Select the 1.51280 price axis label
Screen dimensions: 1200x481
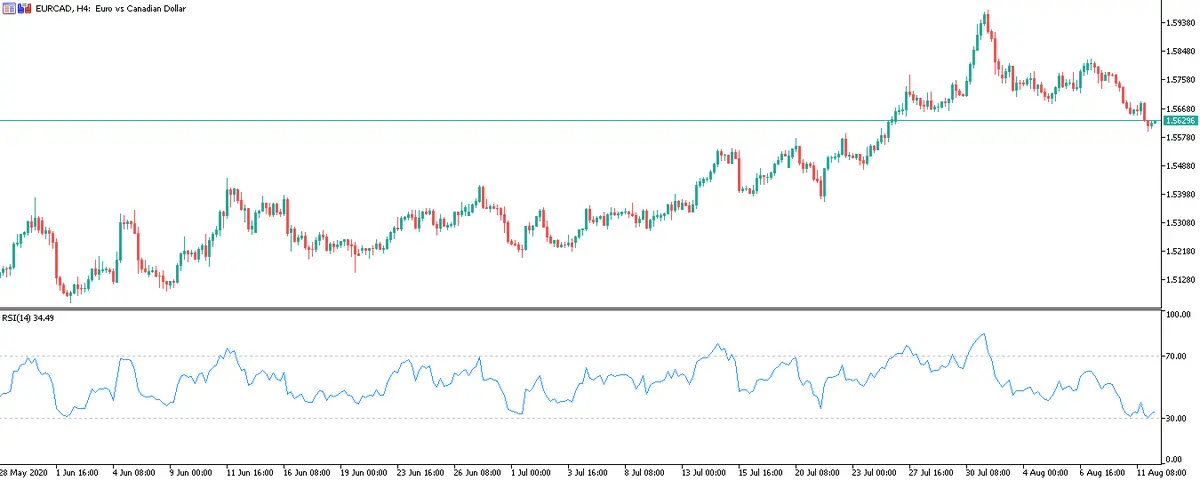[x=1179, y=280]
